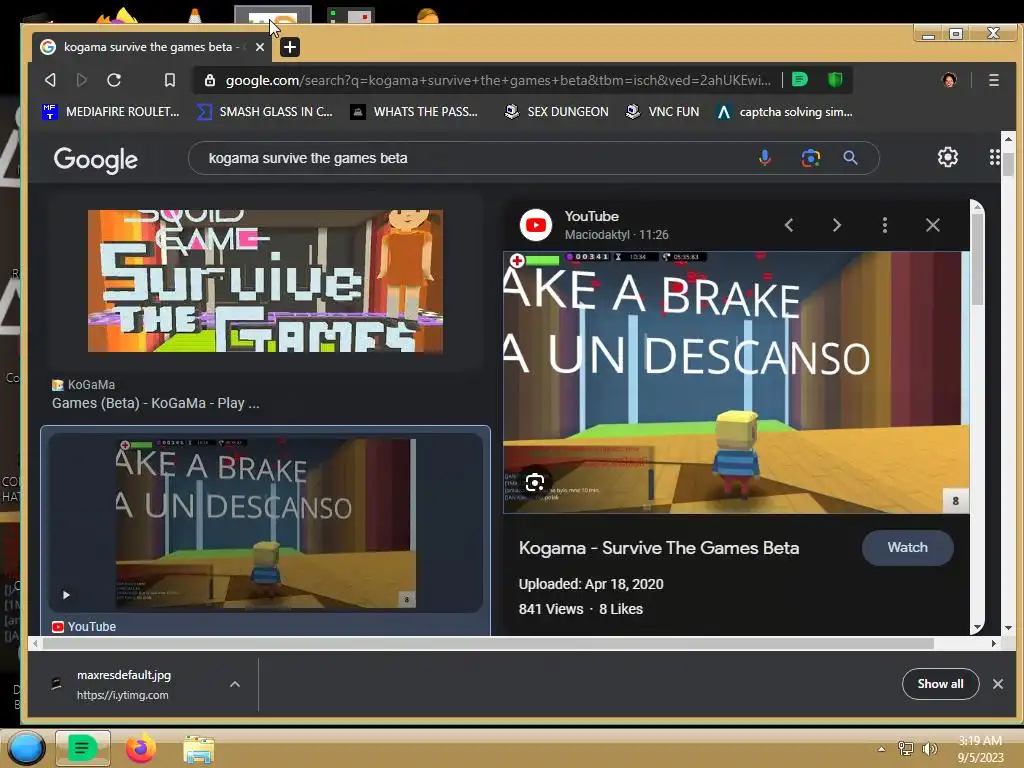Go back using the browser back arrow

(x=50, y=80)
